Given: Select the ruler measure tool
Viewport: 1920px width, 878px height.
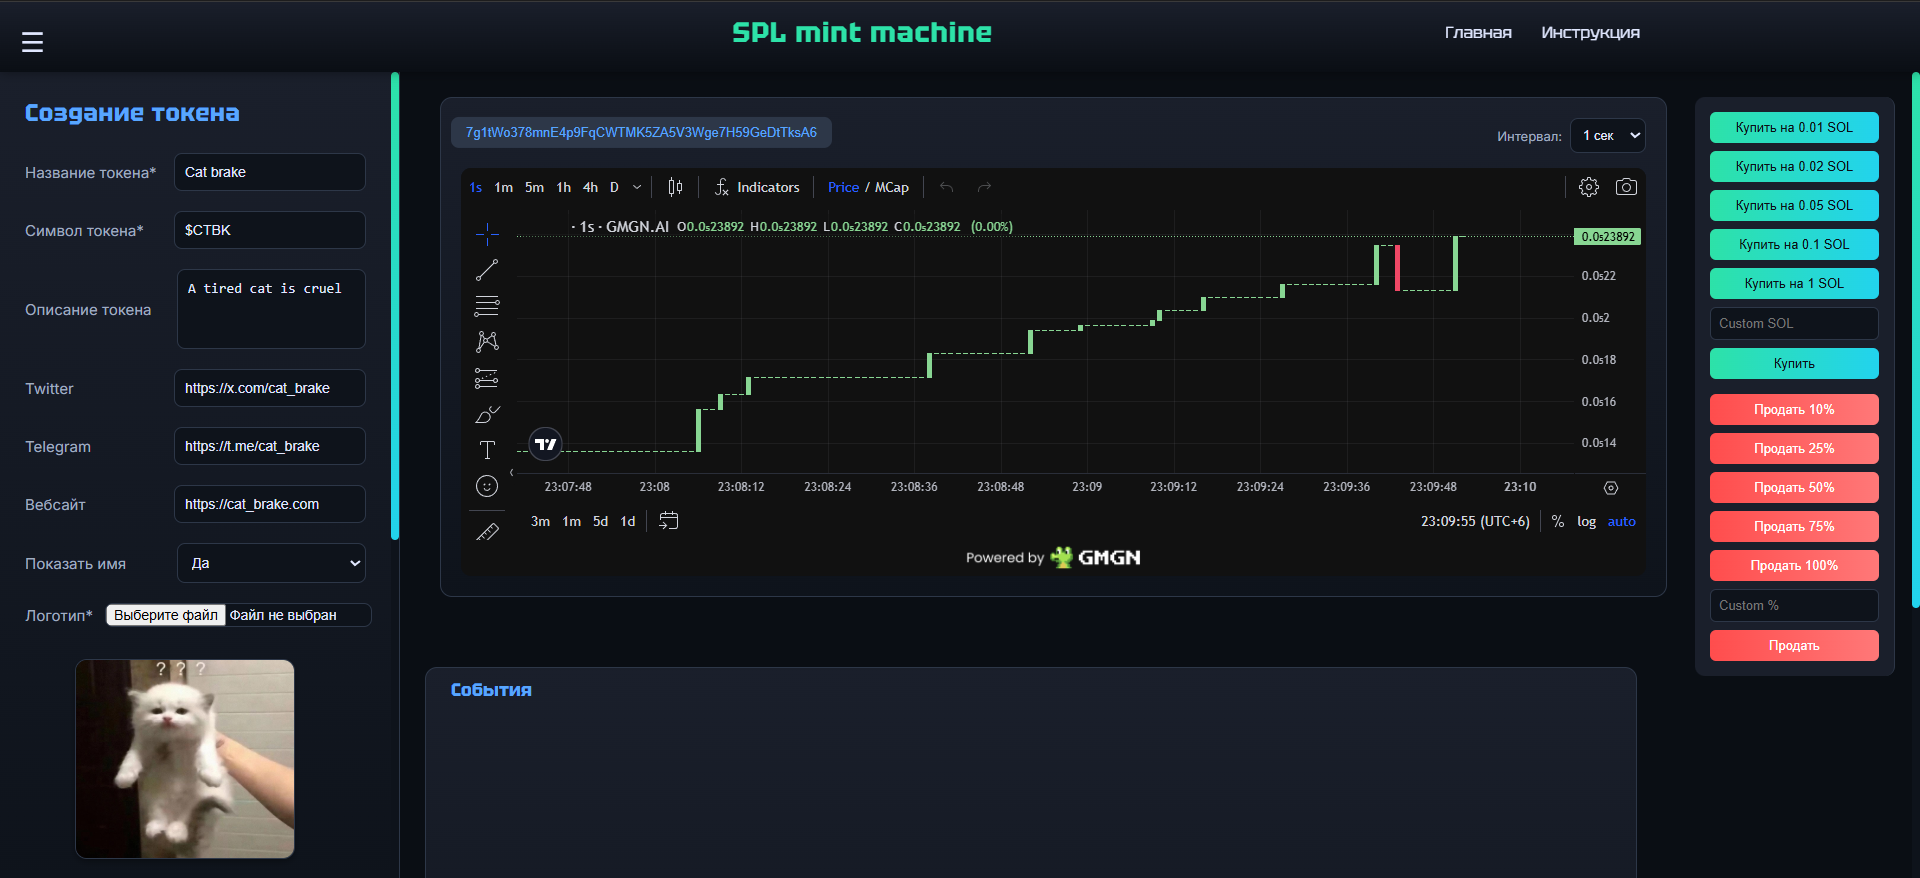Looking at the screenshot, I should pyautogui.click(x=487, y=532).
